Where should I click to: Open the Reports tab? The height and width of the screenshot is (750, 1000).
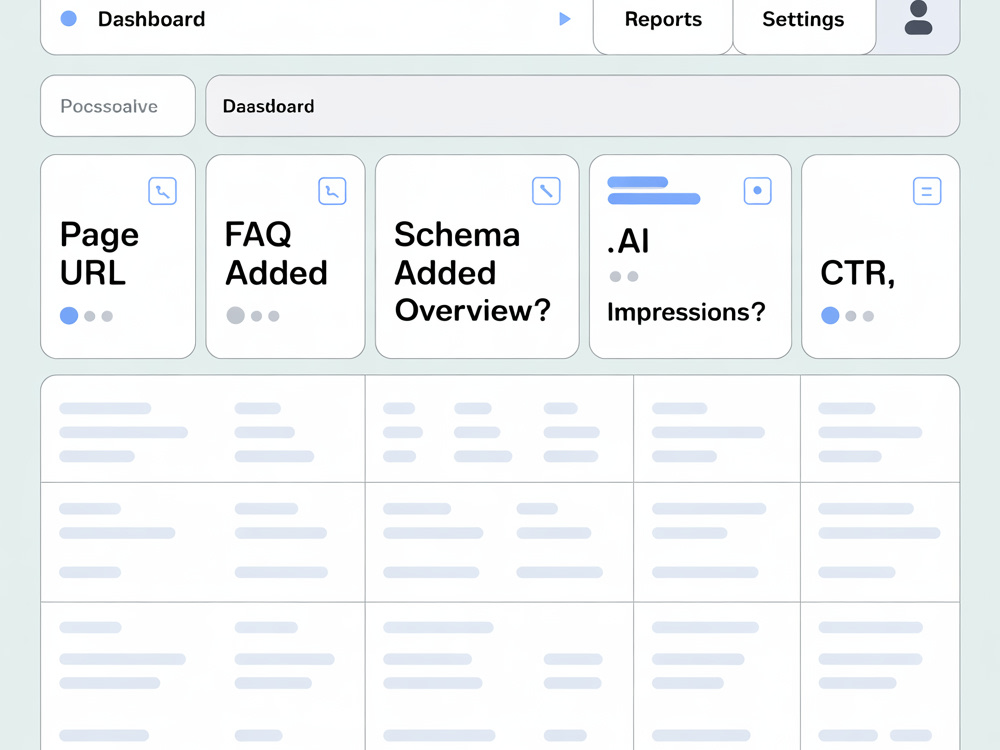tap(663, 20)
